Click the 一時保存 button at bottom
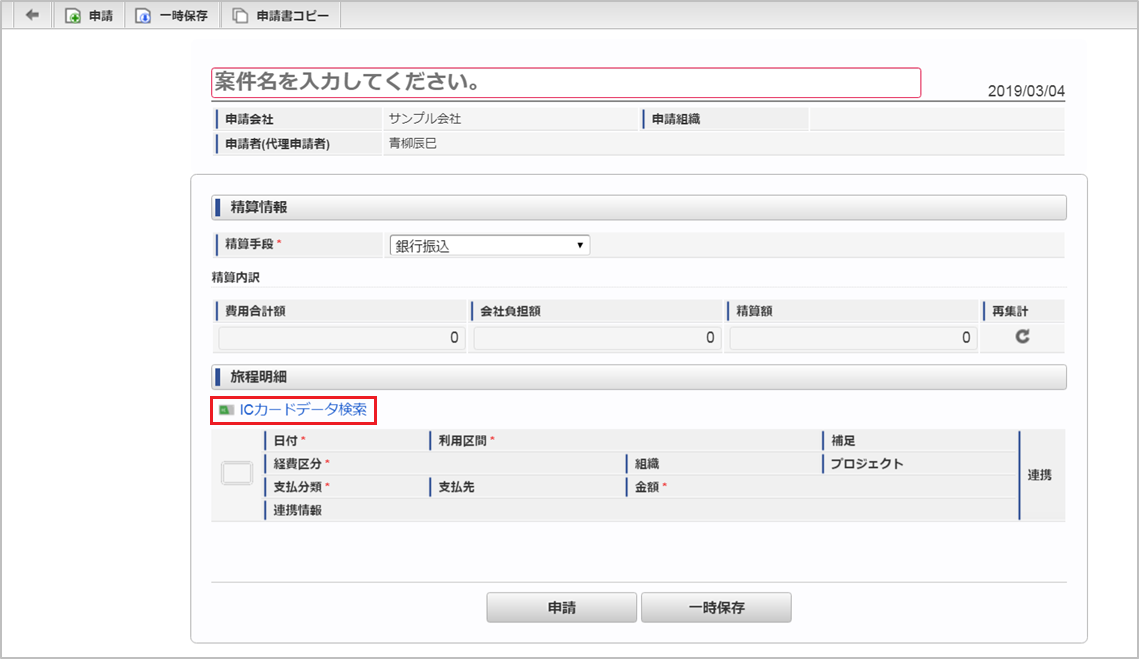 click(716, 607)
